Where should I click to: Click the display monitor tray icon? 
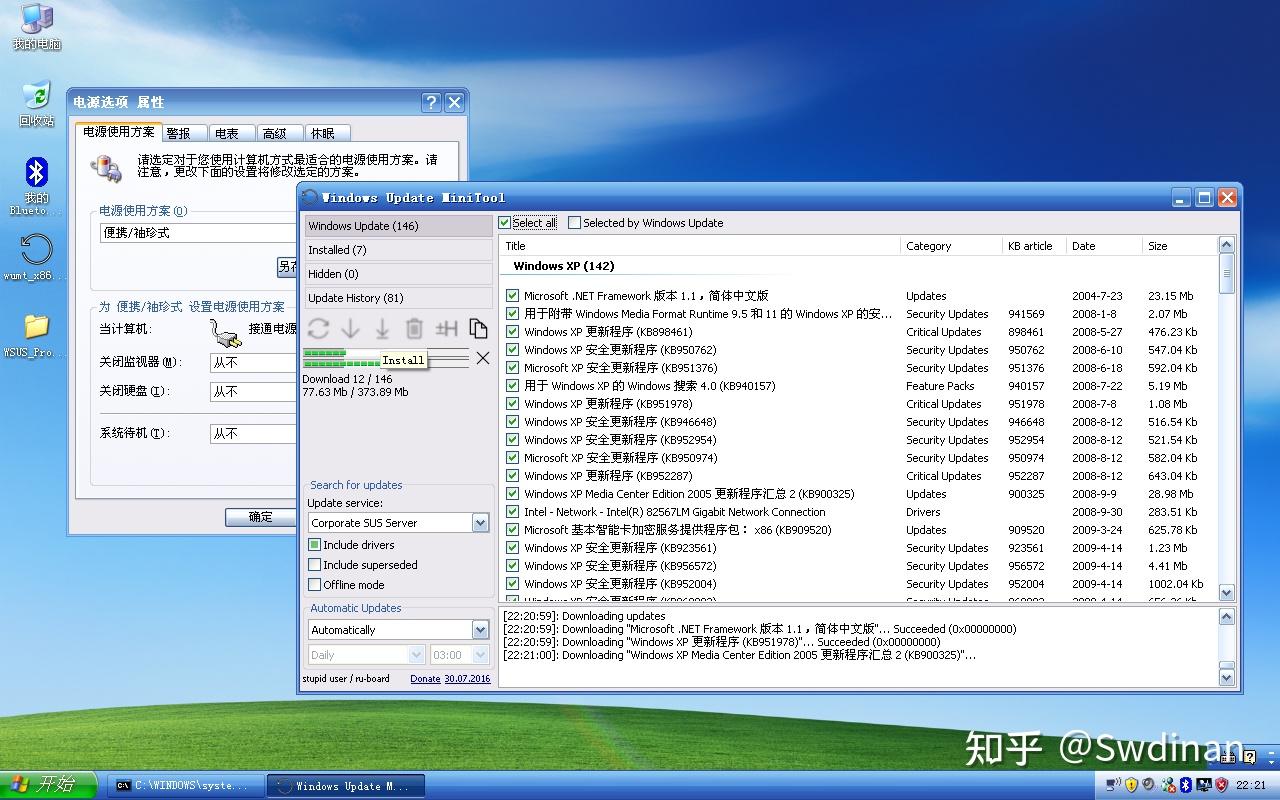1204,785
